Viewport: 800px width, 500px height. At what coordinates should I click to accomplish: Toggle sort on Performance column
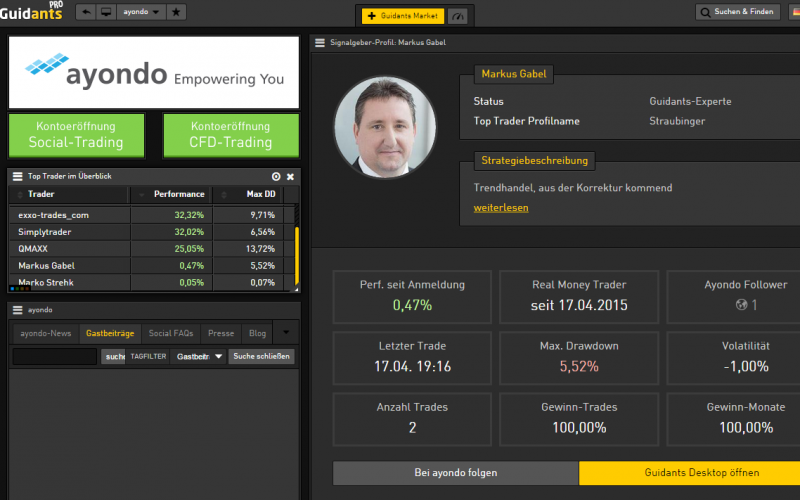tap(179, 194)
